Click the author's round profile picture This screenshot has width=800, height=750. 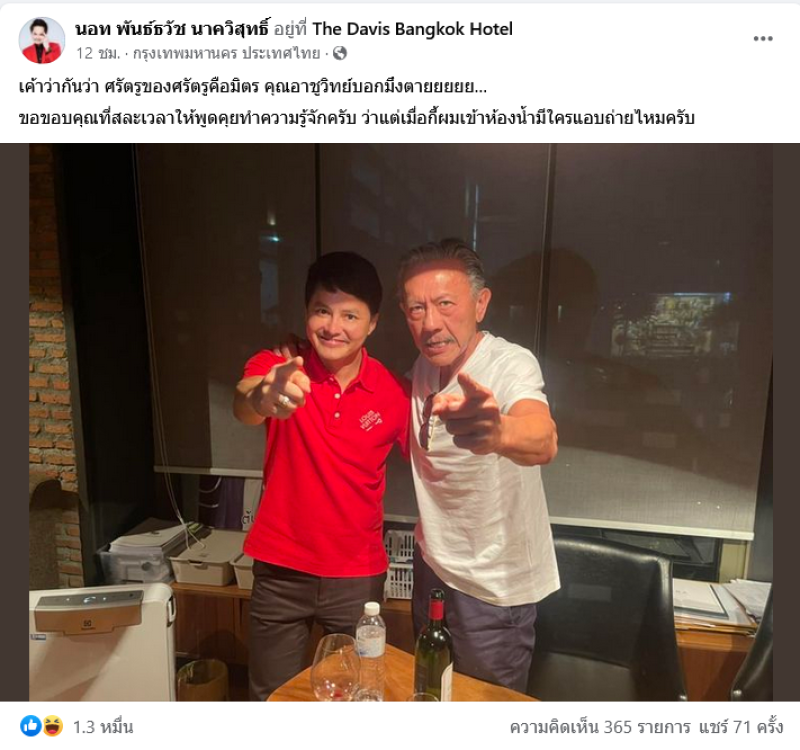(42, 40)
